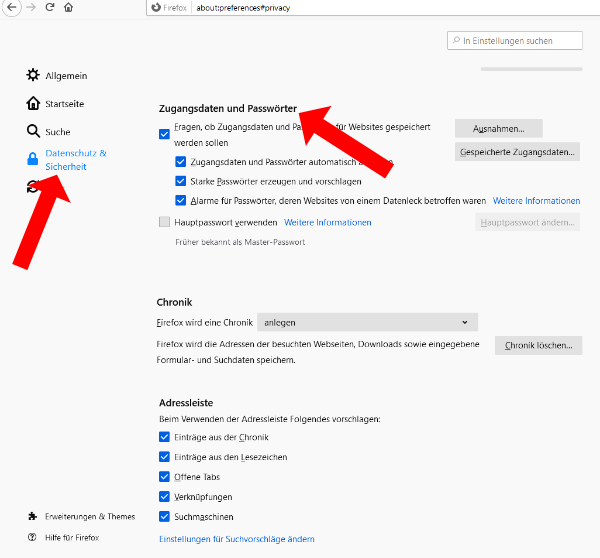Open Gespeicherte Zugangsdaten... button
600x558 pixels.
517,152
